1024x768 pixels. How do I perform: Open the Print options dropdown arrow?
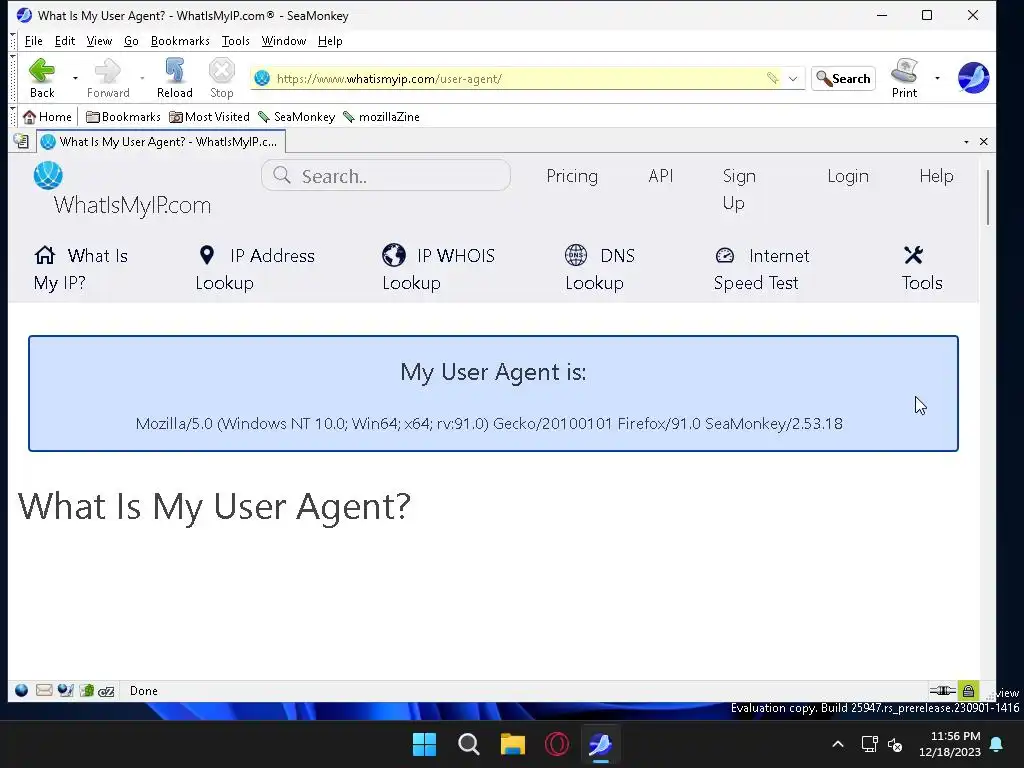tap(937, 78)
